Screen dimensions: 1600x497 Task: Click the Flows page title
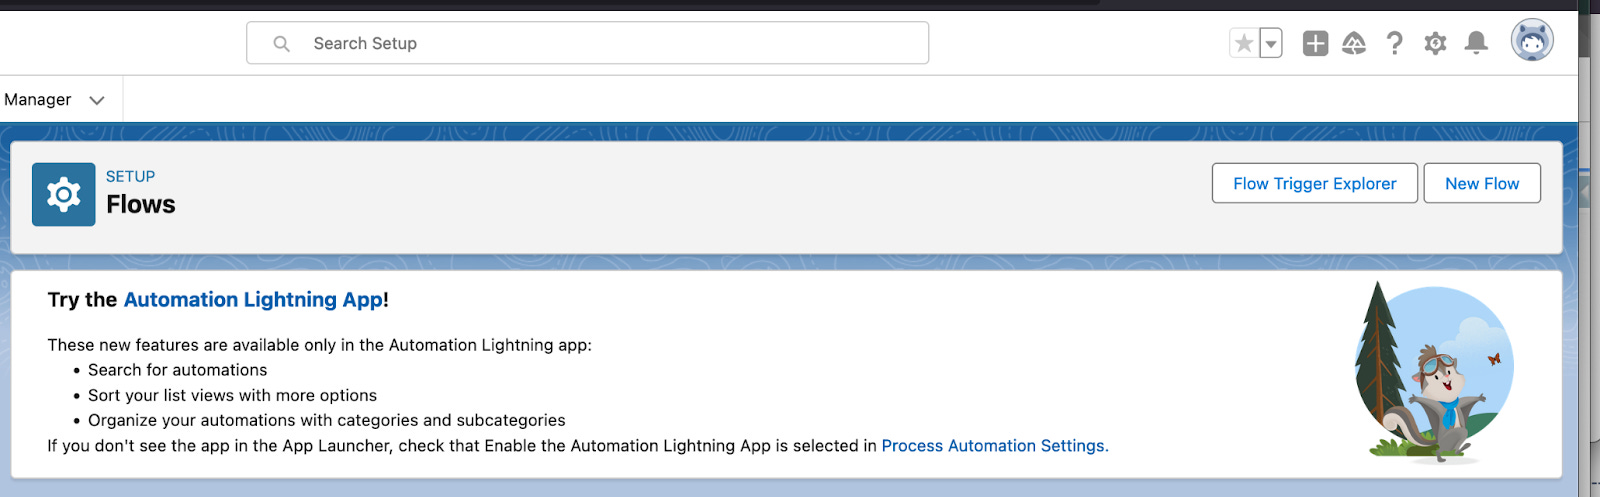(141, 204)
